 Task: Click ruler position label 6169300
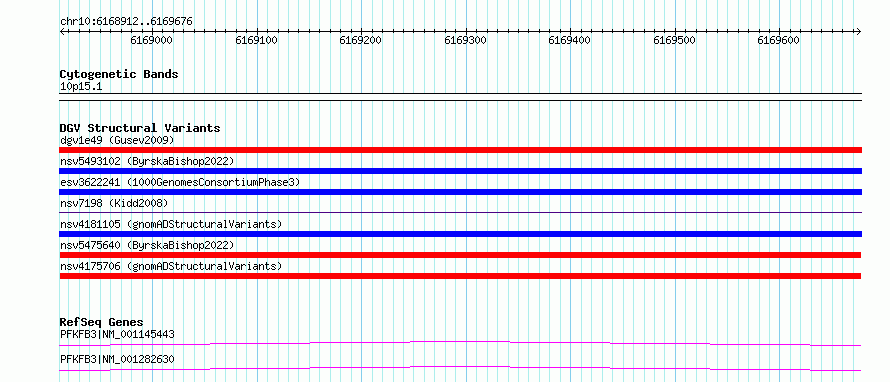465,40
